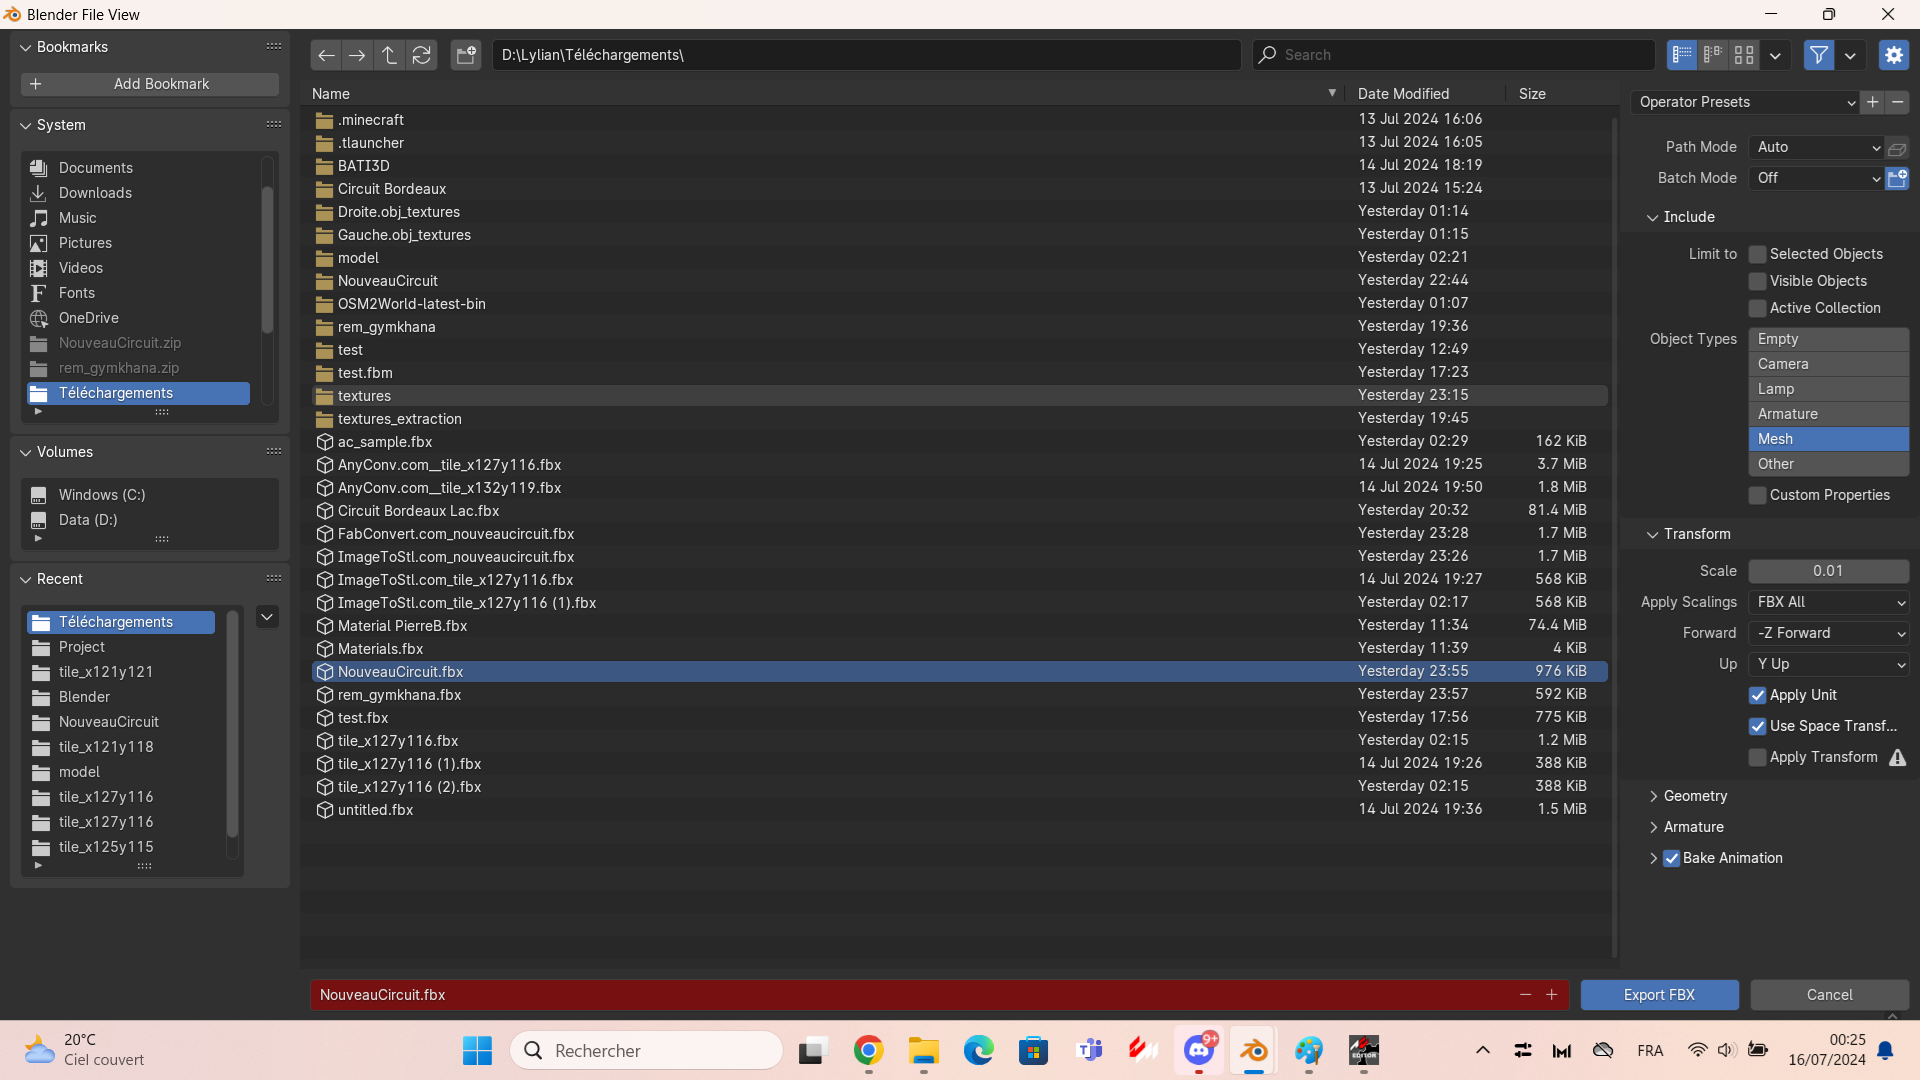Toggle the options gear panel

(1894, 55)
